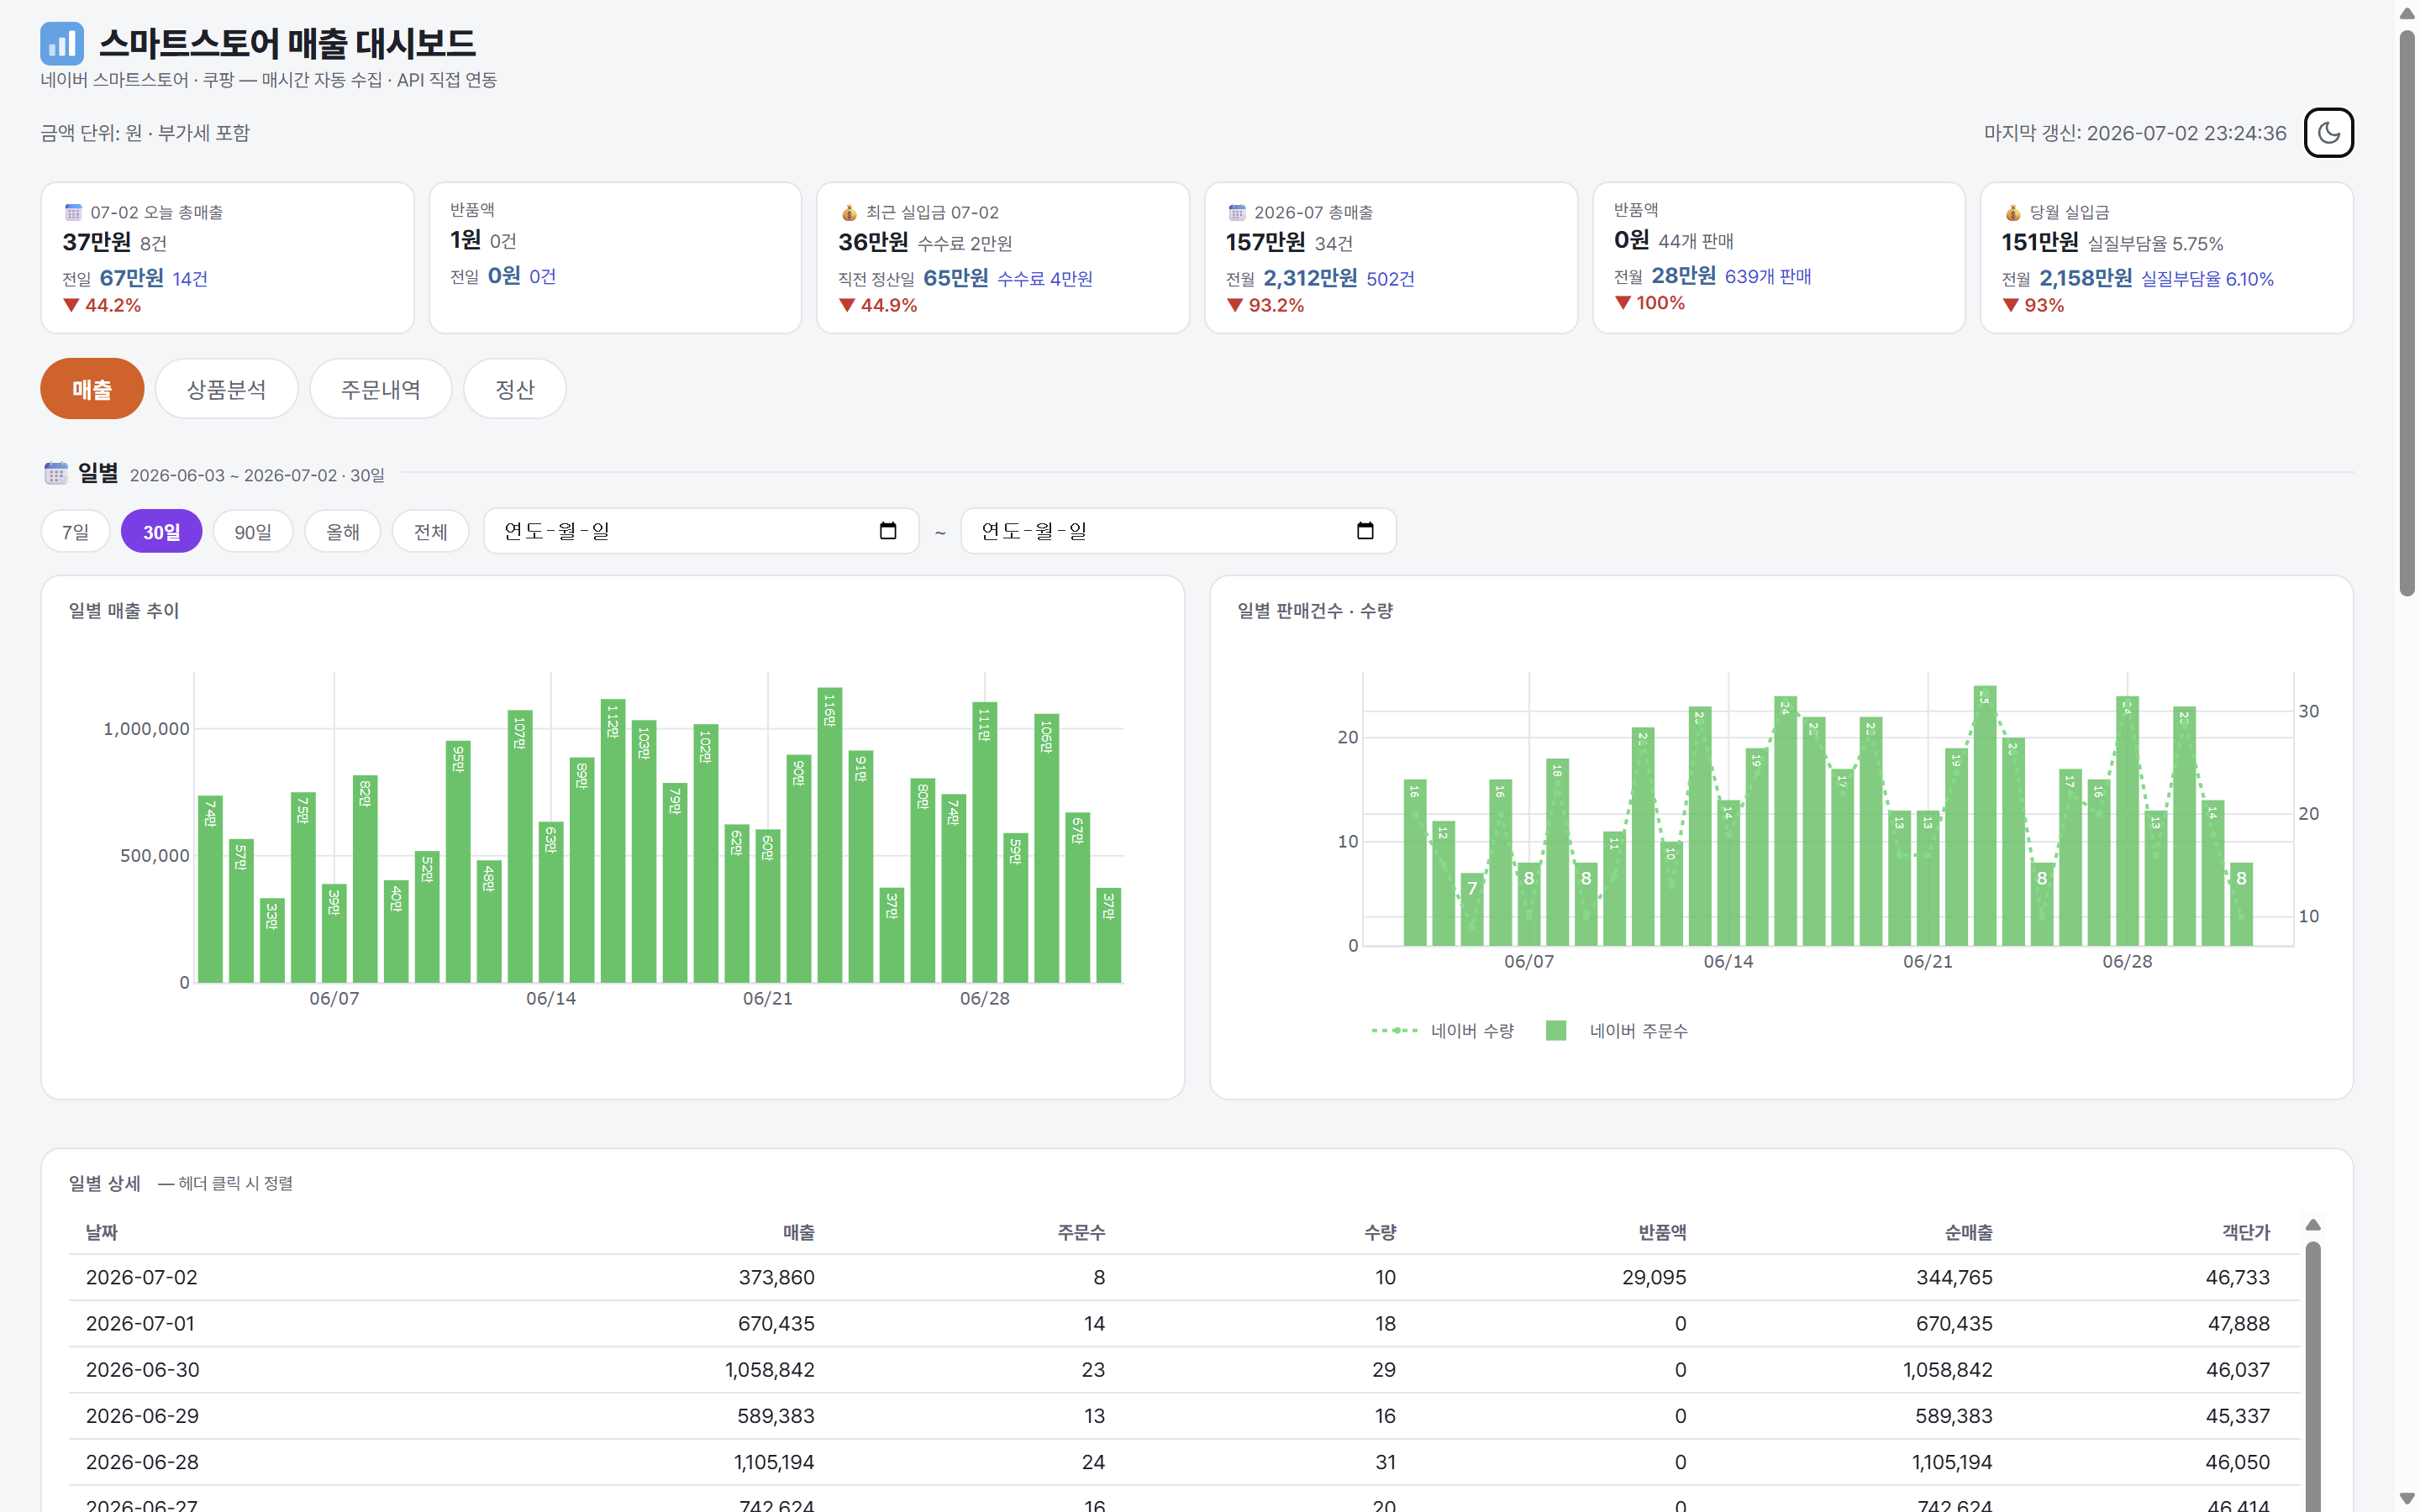This screenshot has width=2420, height=1512.
Task: Sort table by 객단가 header
Action: click(2246, 1232)
